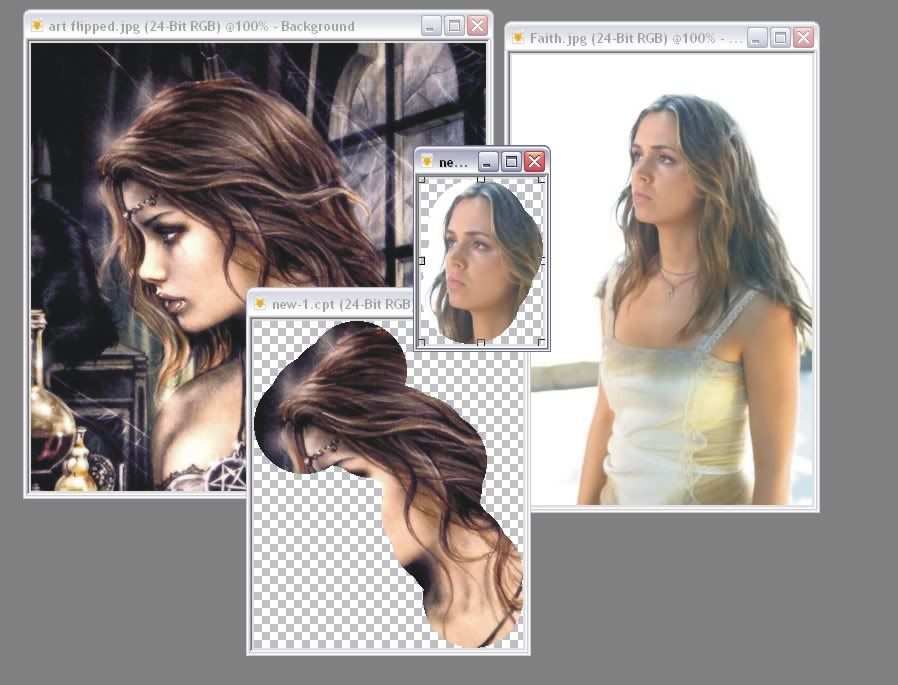Minimize the art flipped.jpg window
The image size is (898, 685).
[x=431, y=26]
